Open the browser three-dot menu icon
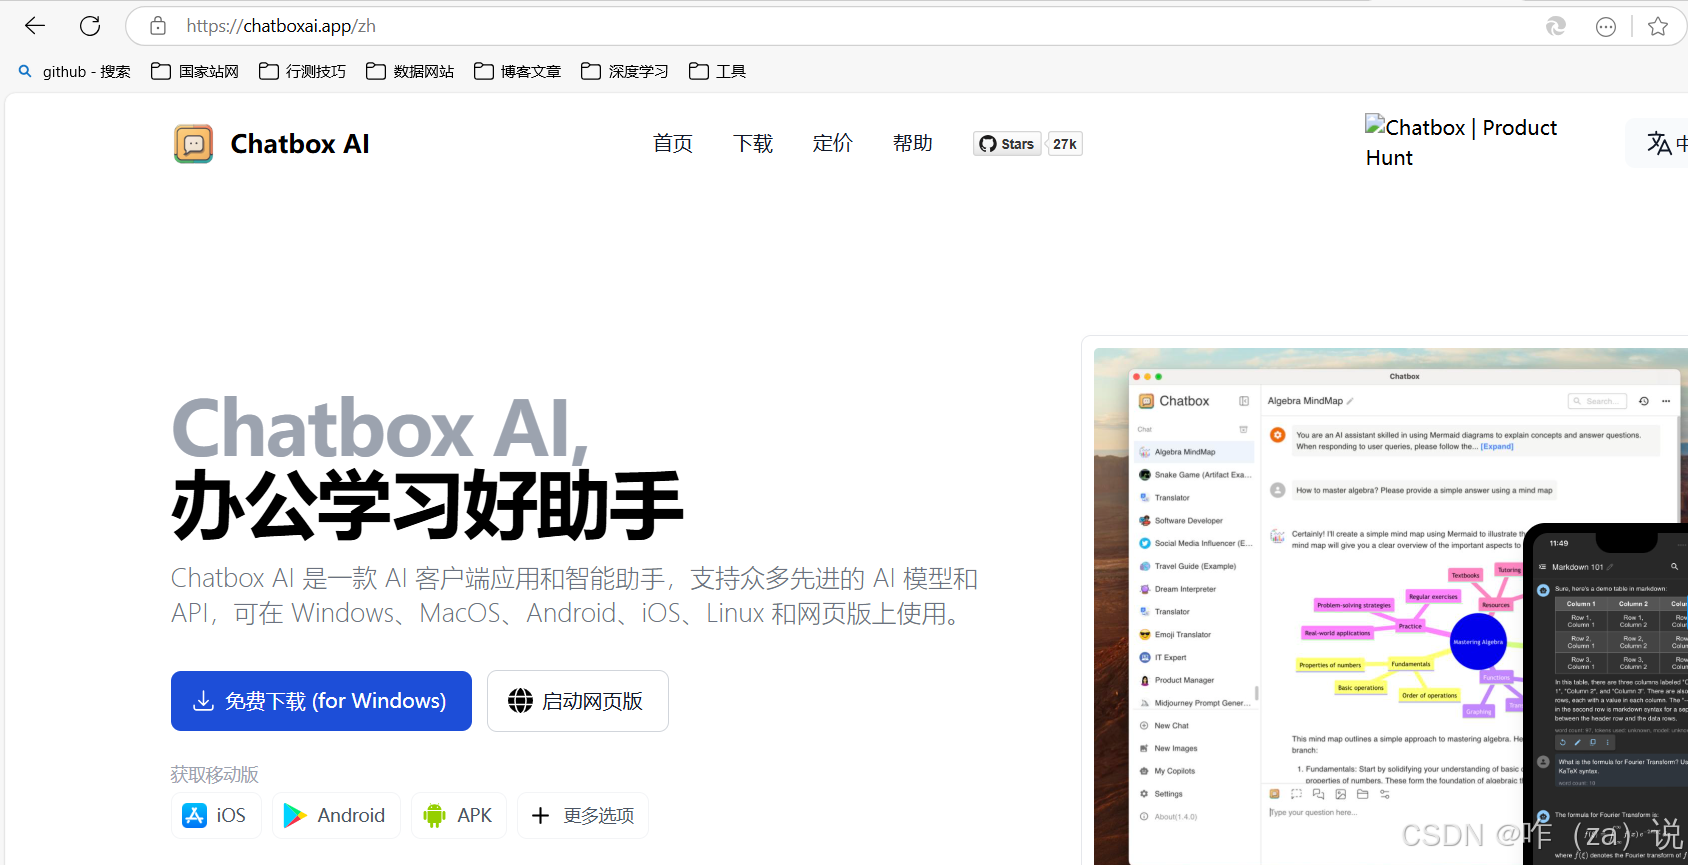Viewport: 1688px width, 865px height. (1606, 27)
